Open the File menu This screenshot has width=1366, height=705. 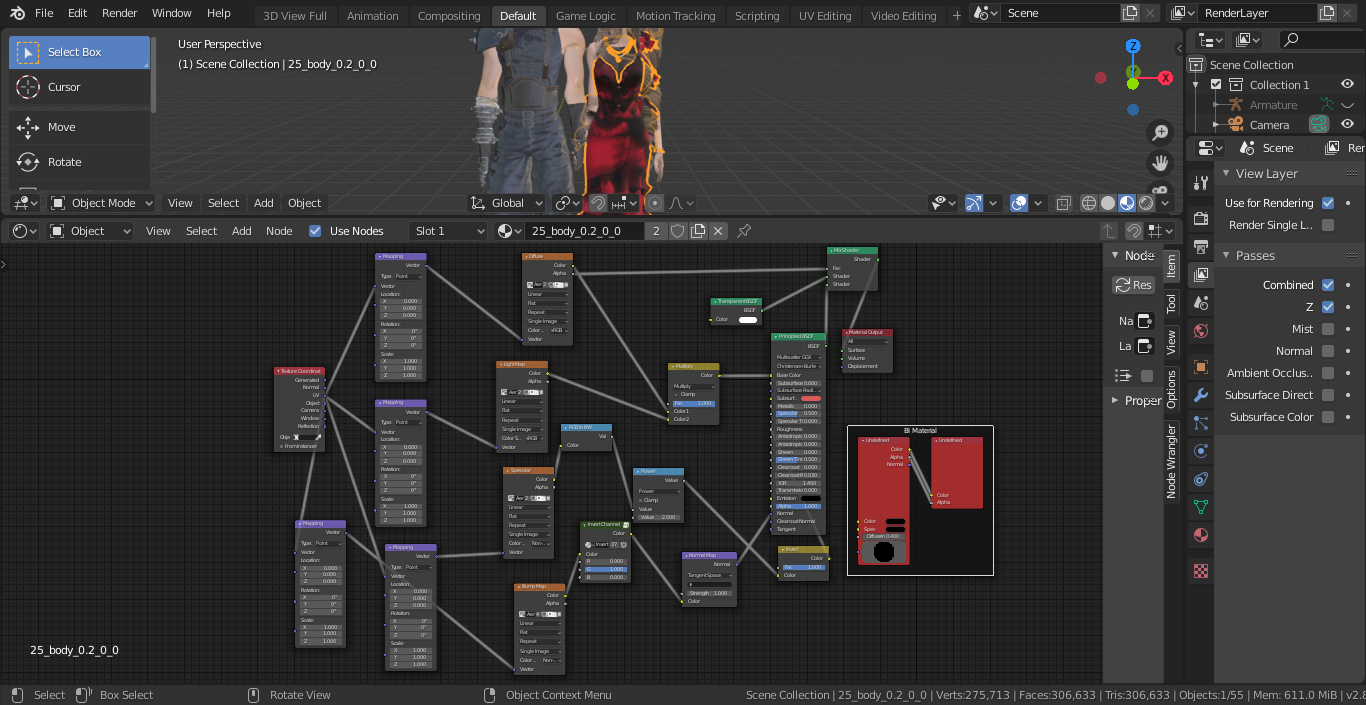click(44, 13)
